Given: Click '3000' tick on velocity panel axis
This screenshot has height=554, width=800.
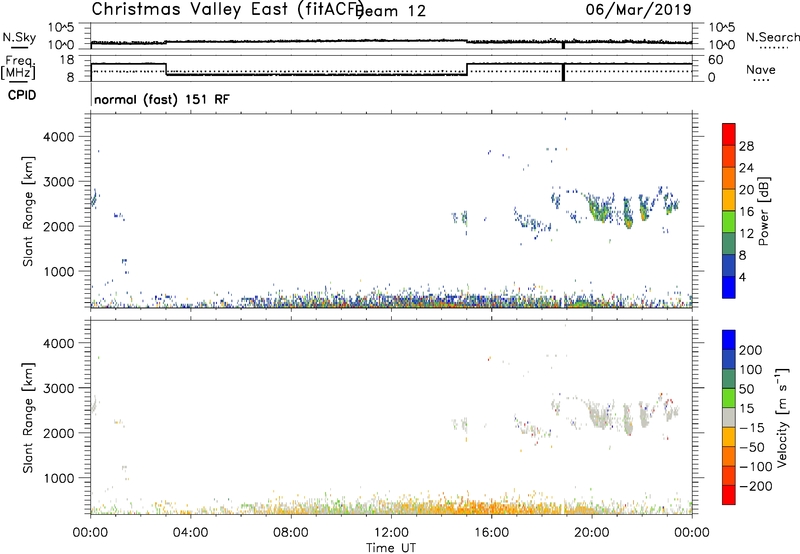Looking at the screenshot, I should point(58,388).
